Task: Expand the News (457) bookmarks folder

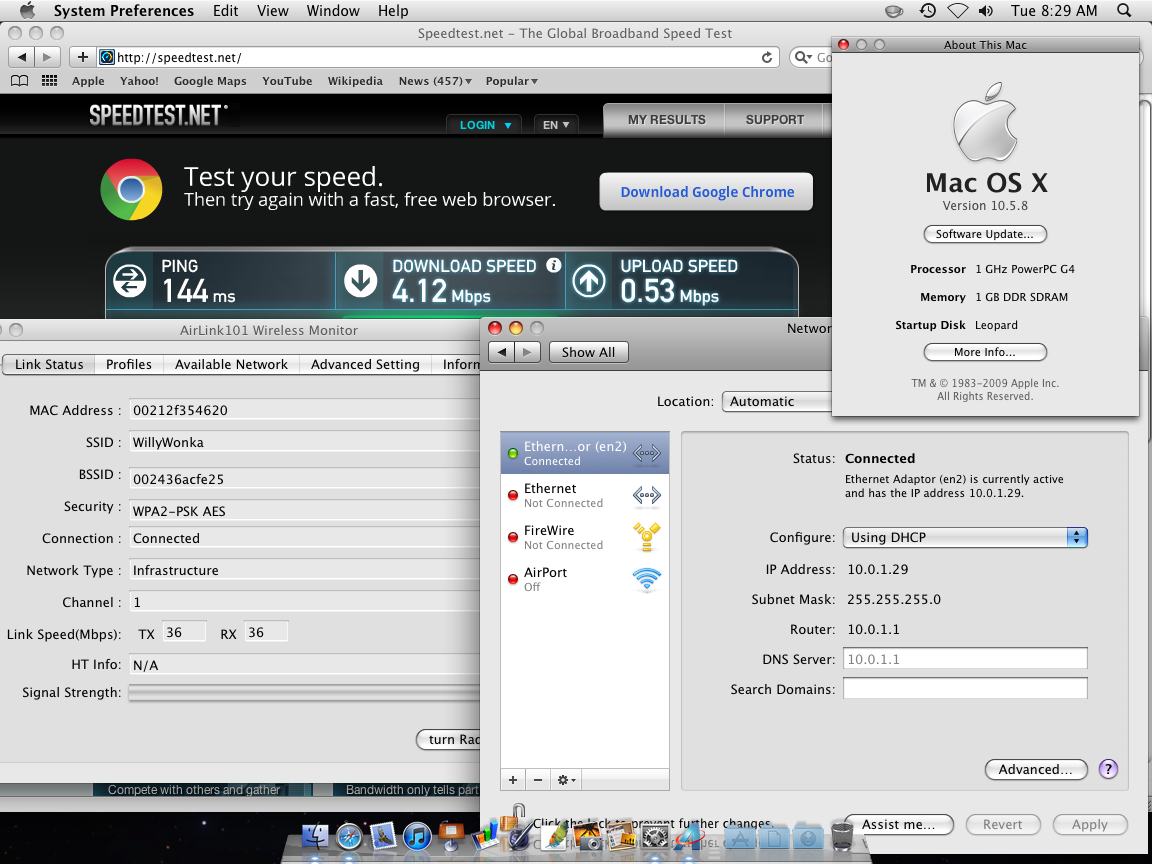Action: click(435, 81)
